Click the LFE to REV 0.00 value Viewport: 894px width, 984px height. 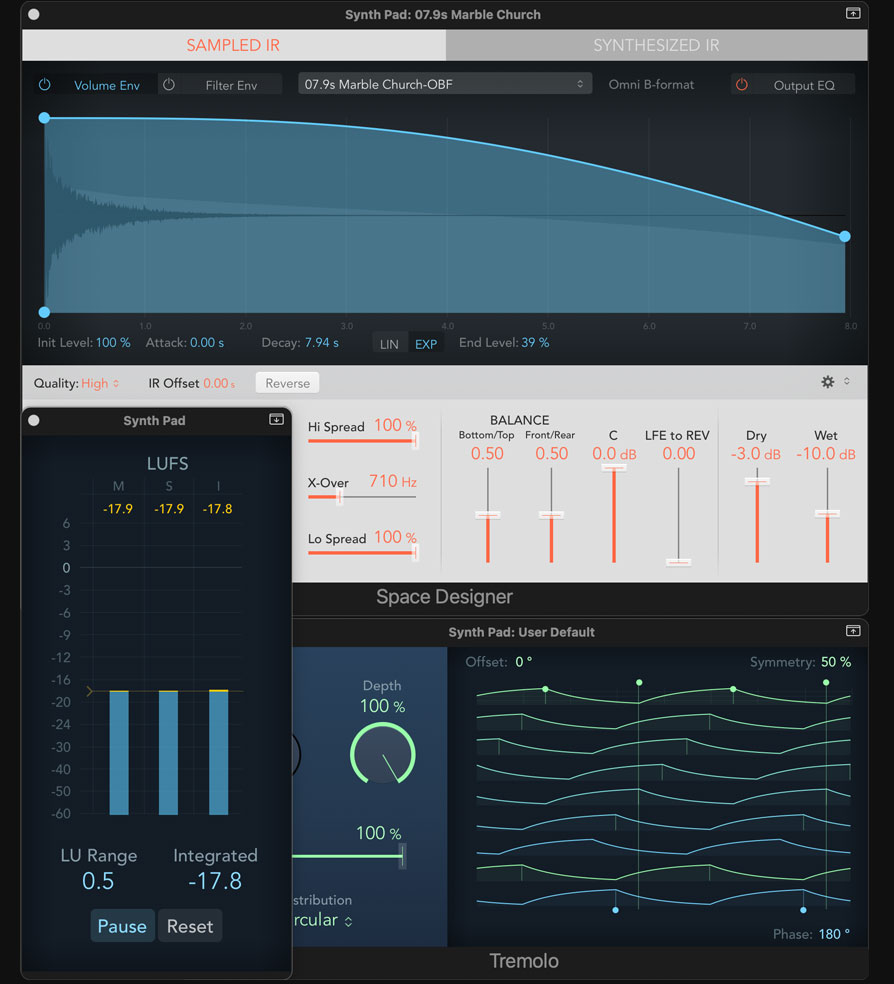pos(679,454)
